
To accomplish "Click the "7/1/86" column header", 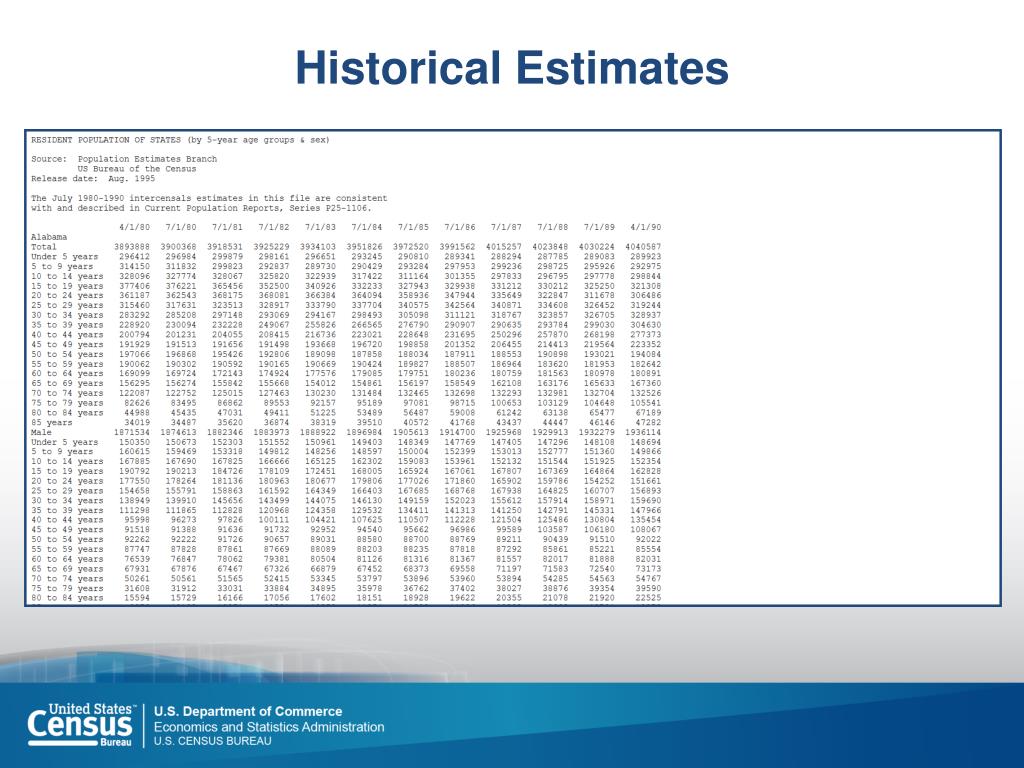I will [x=460, y=227].
